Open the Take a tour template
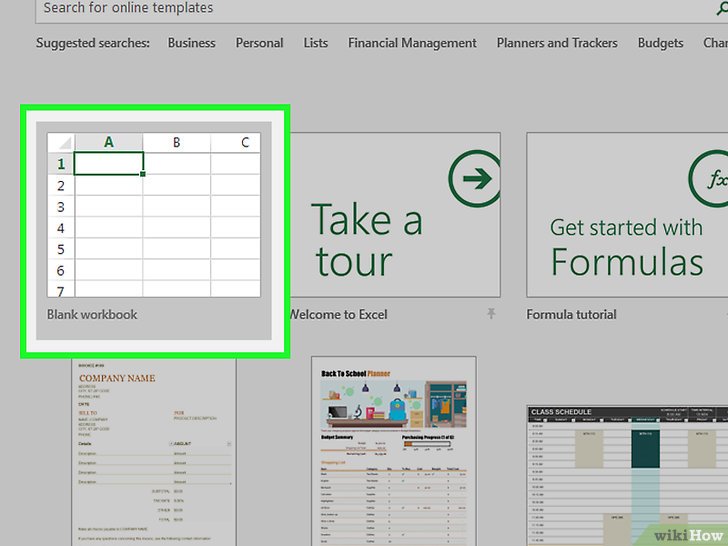The image size is (728, 546). coord(395,215)
